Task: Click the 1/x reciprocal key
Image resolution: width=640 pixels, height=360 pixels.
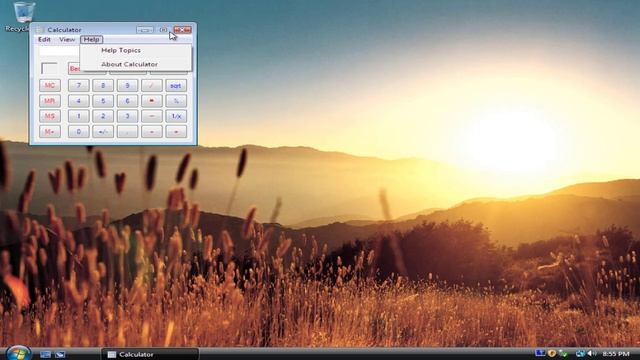Action: 176,116
